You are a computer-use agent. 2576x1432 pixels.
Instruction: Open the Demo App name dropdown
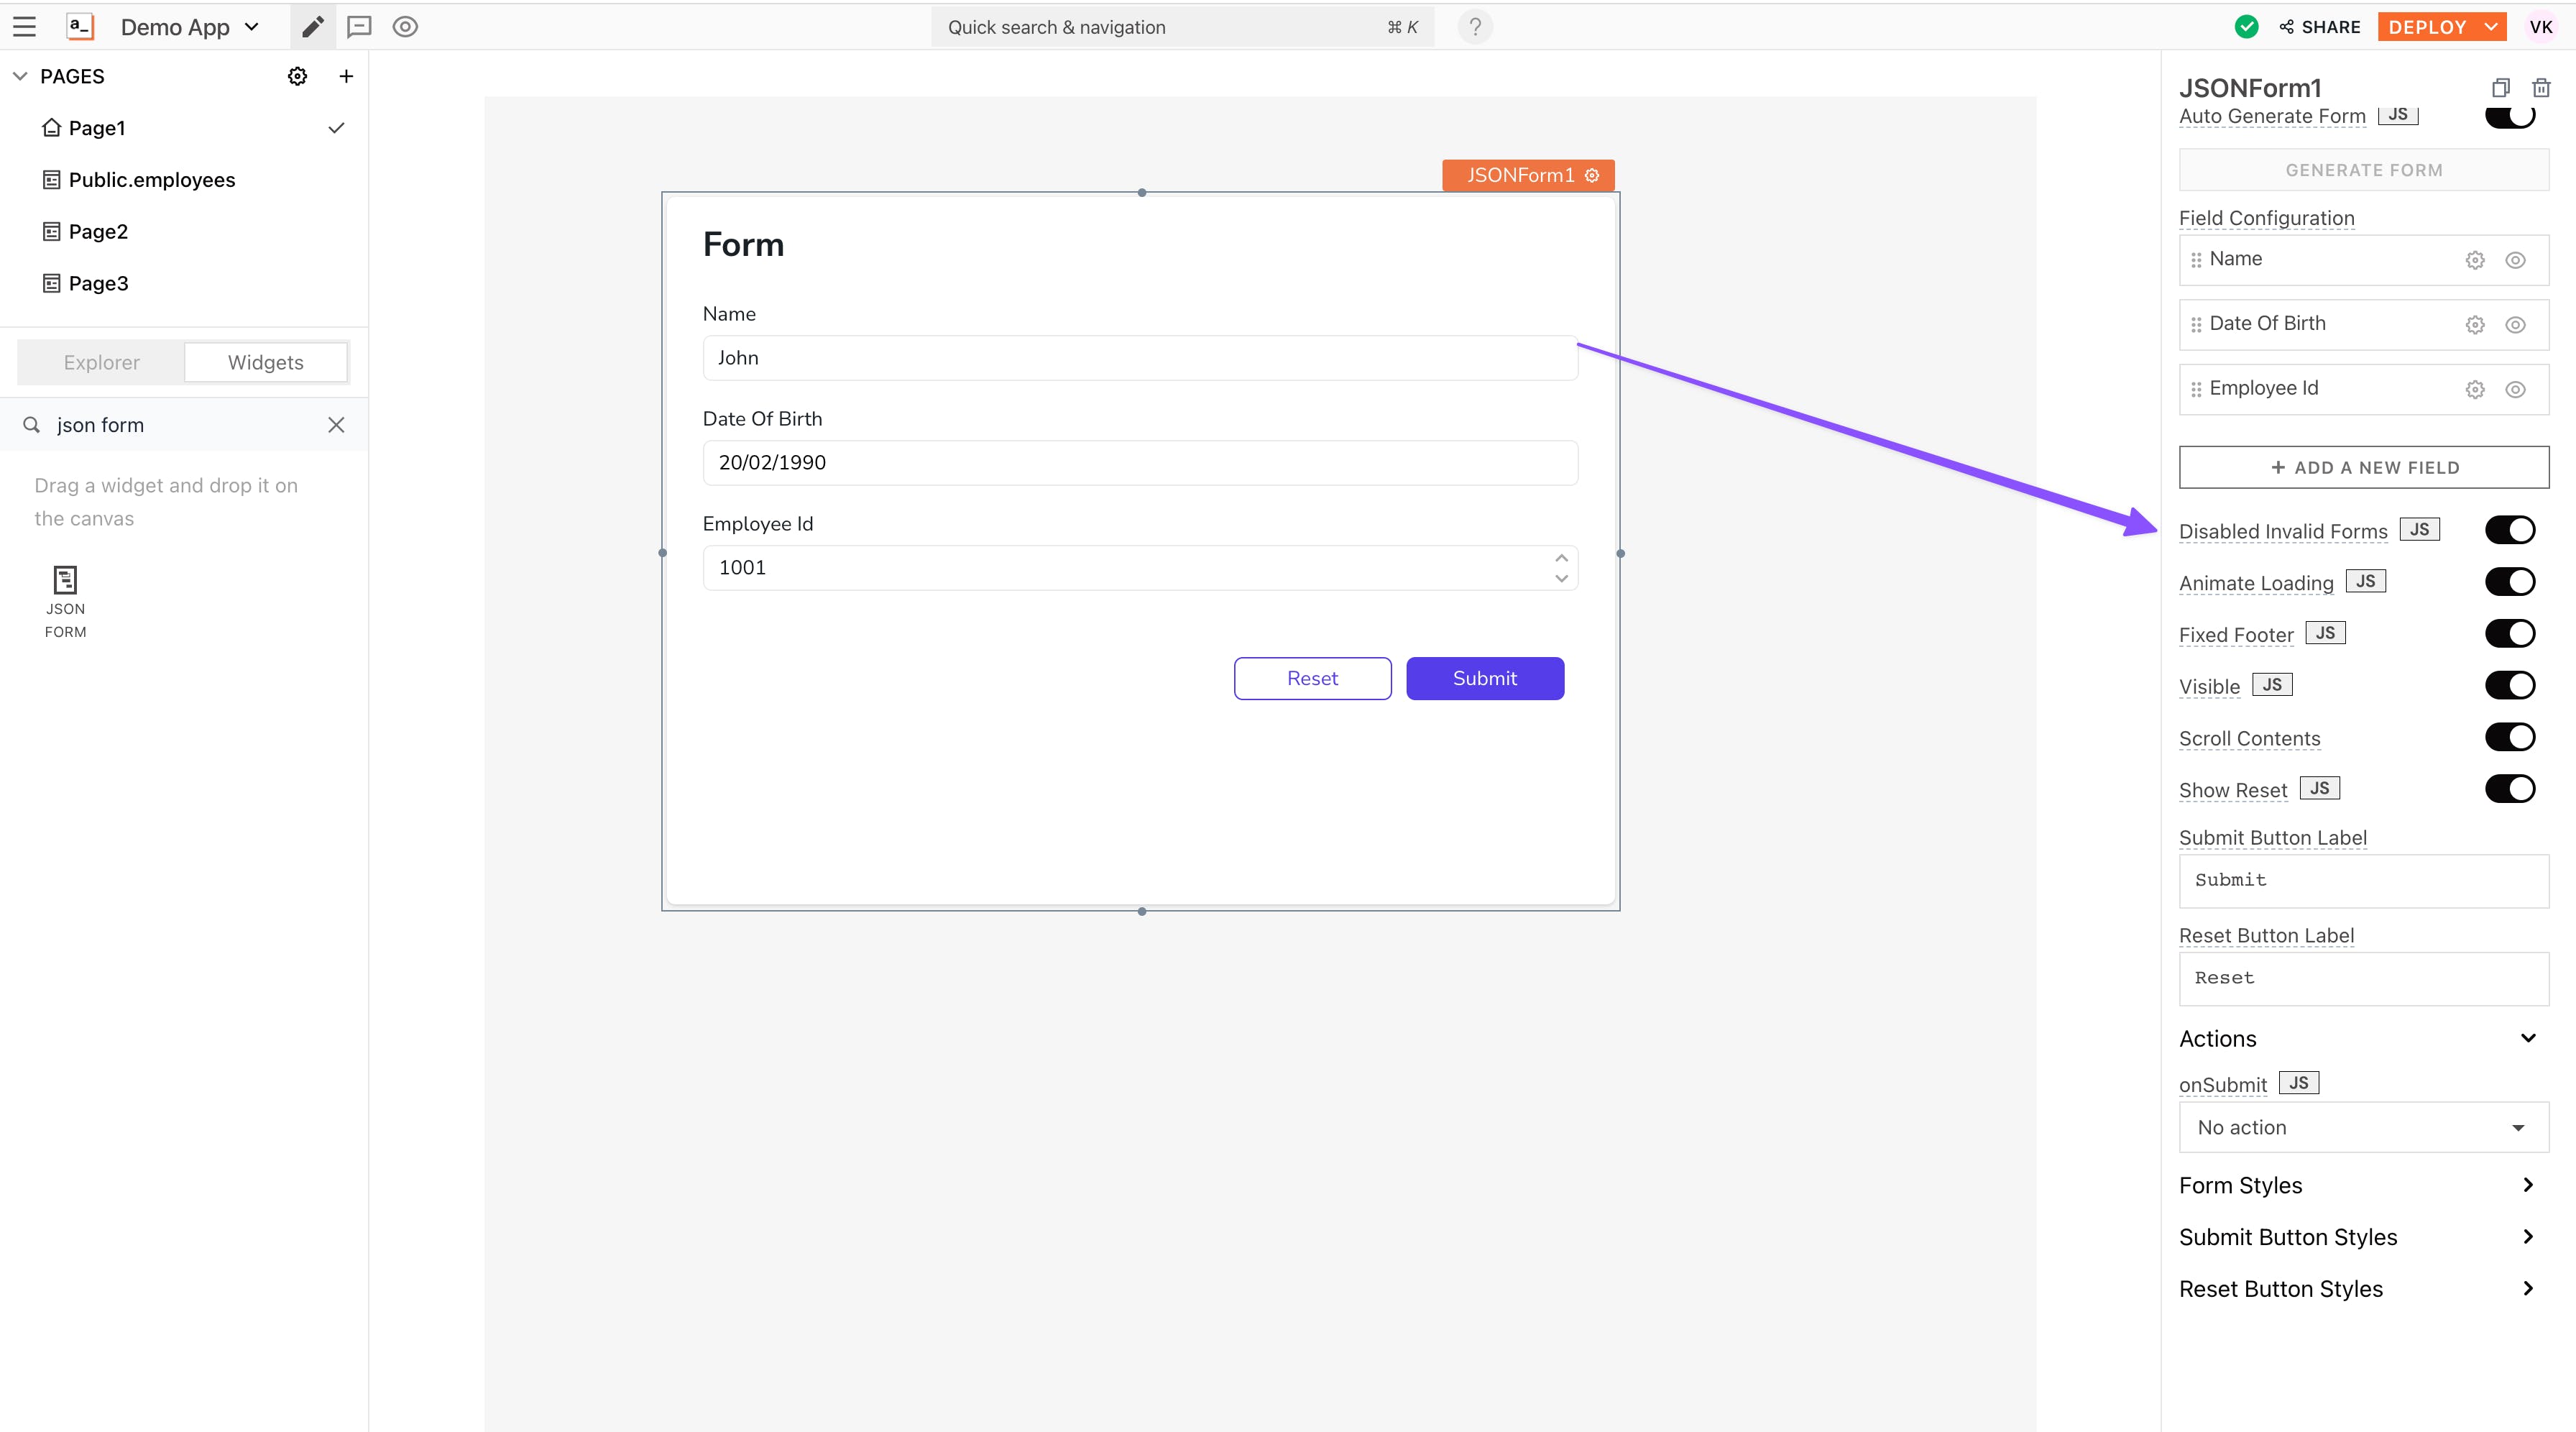[x=190, y=27]
